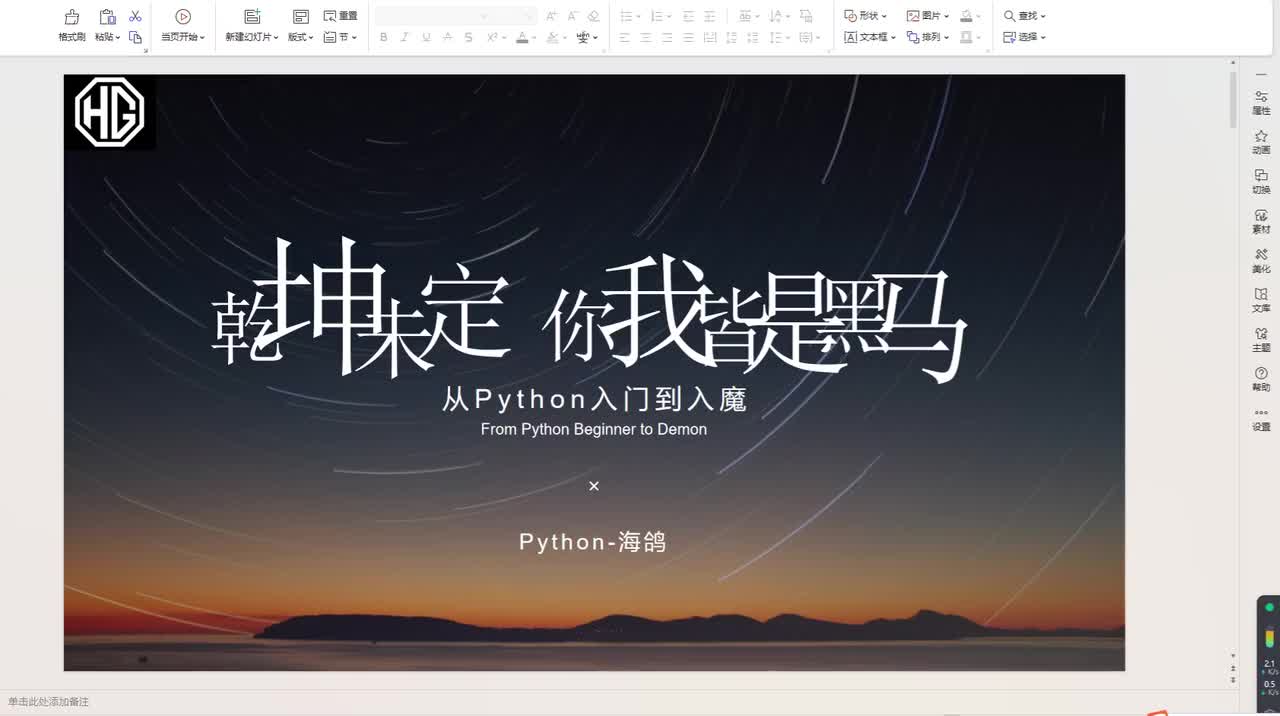Open the Shapes (形状) menu
Screen dimensions: 1280x716
pos(865,16)
